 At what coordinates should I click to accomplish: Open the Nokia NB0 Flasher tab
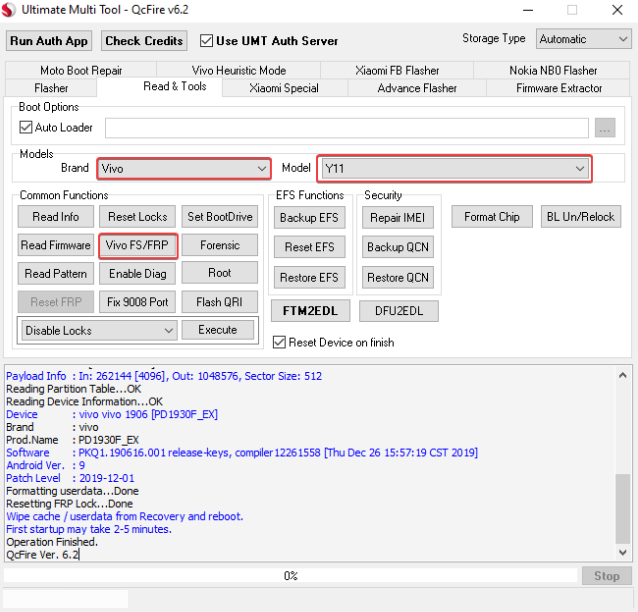pos(553,70)
